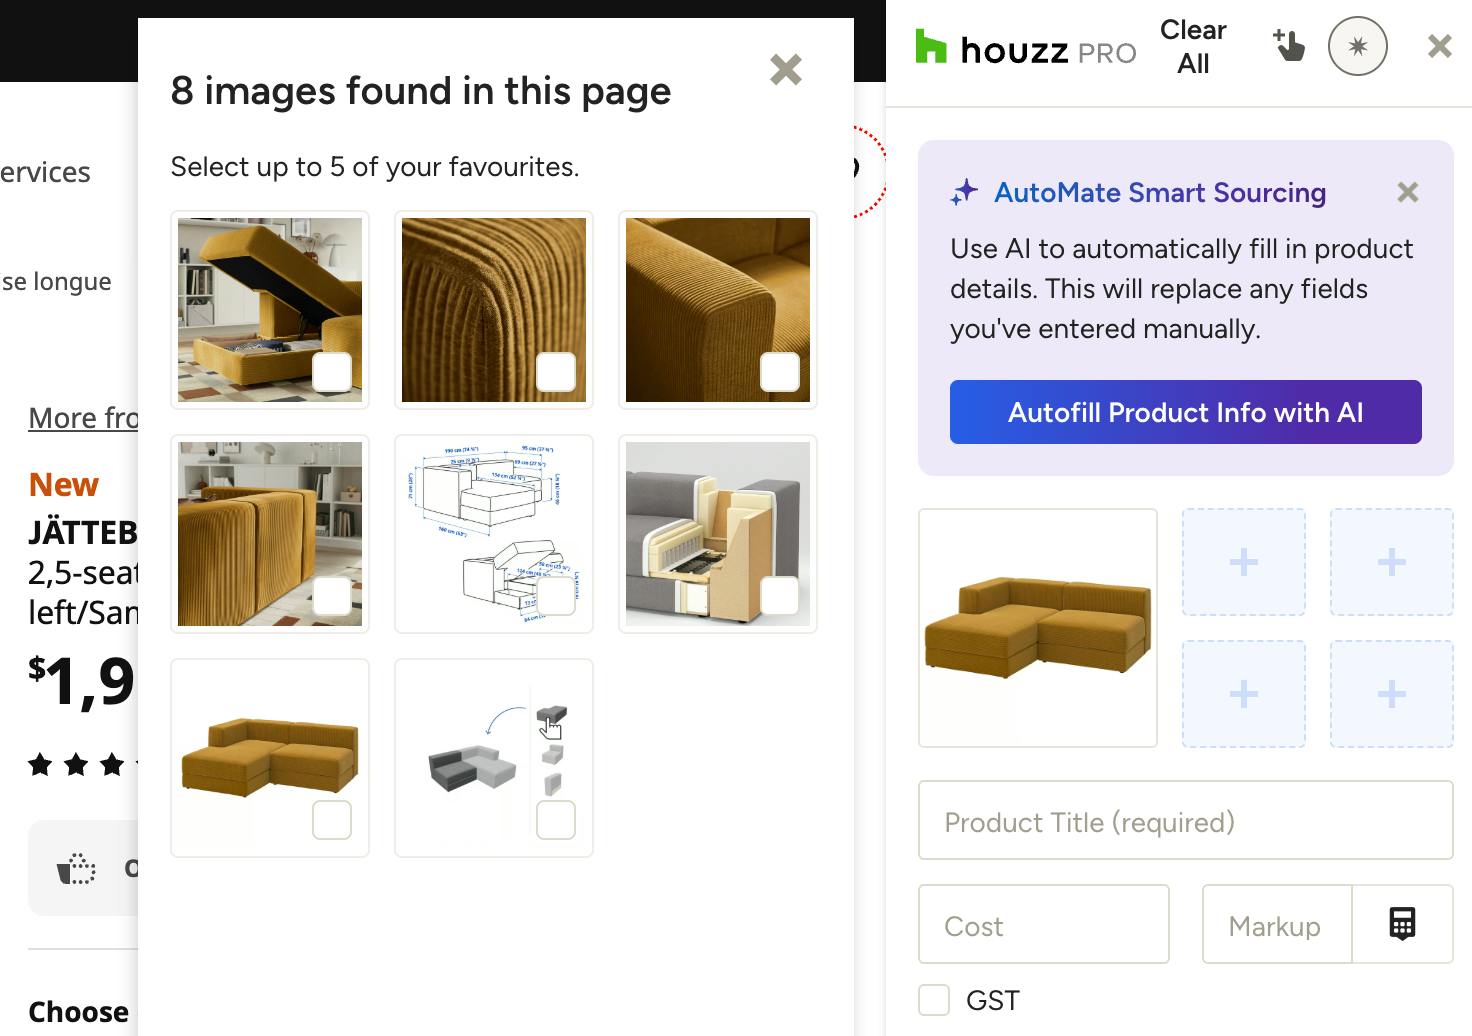1472x1036 pixels.
Task: Click the Houzz Pro logo
Action: click(1025, 48)
